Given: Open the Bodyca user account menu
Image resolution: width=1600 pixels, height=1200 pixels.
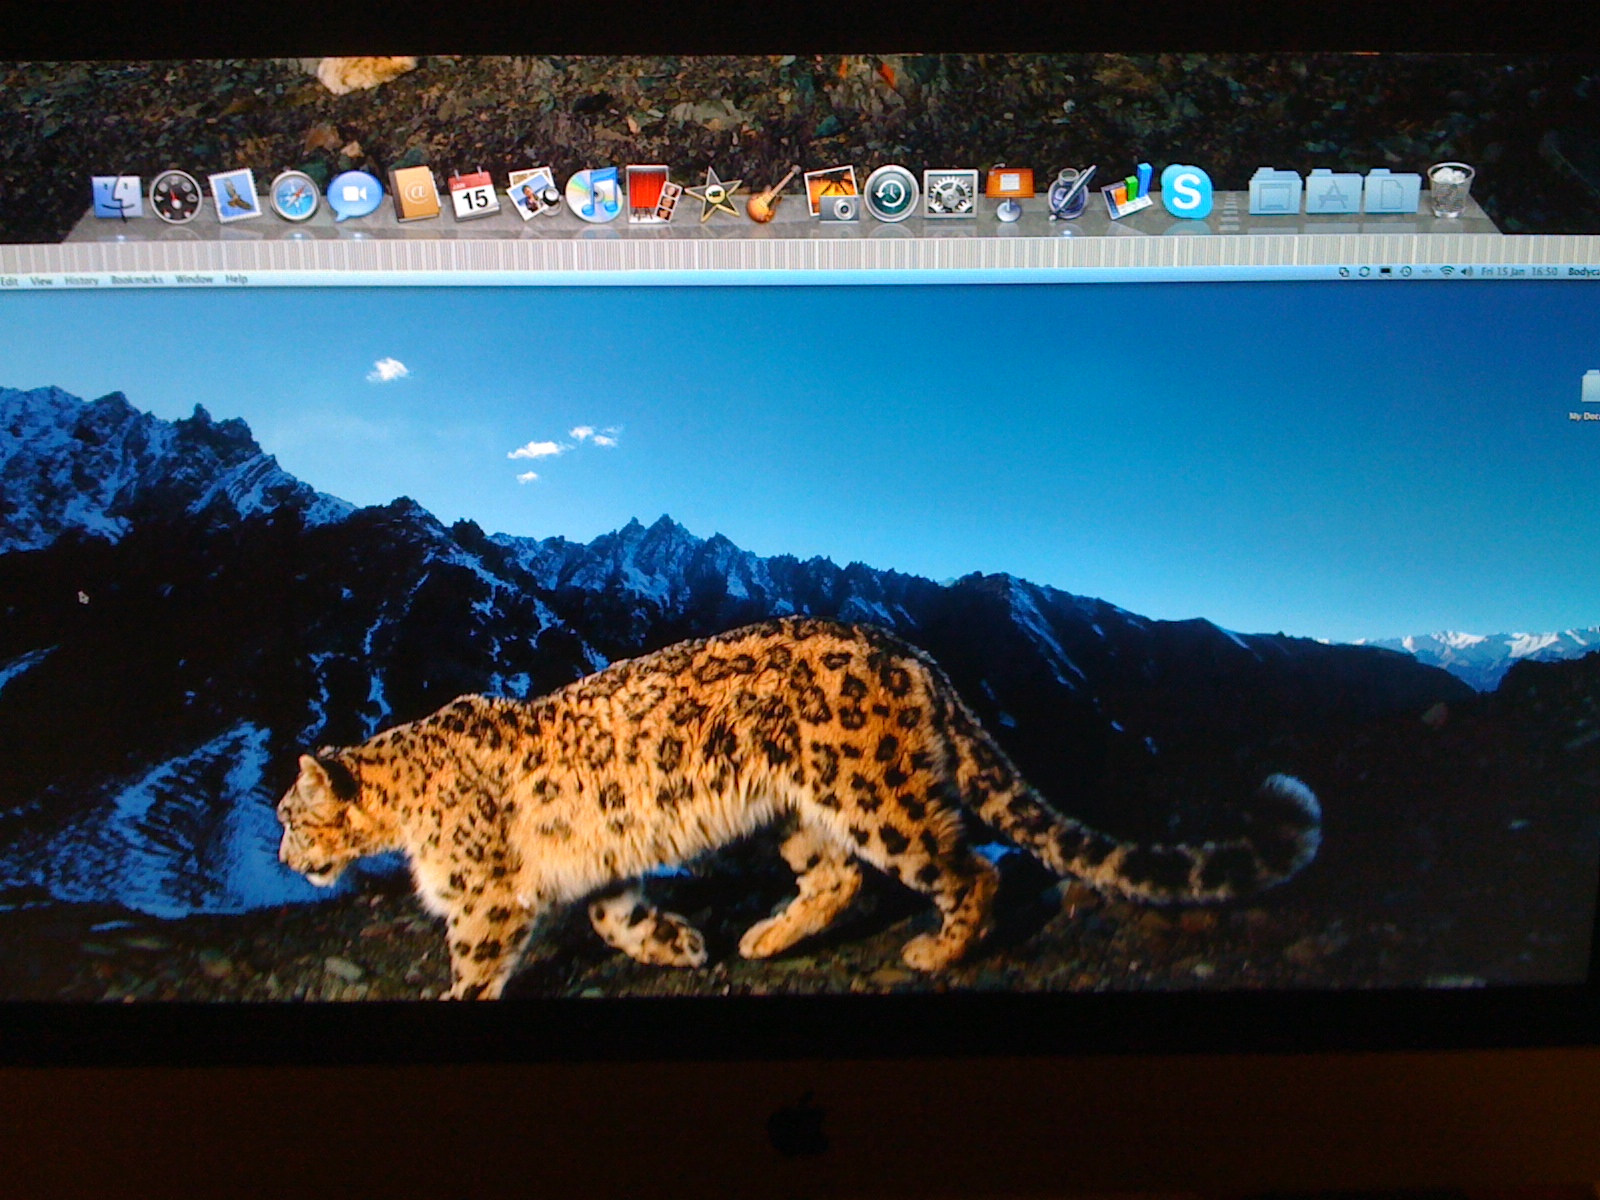Looking at the screenshot, I should pos(1583,272).
